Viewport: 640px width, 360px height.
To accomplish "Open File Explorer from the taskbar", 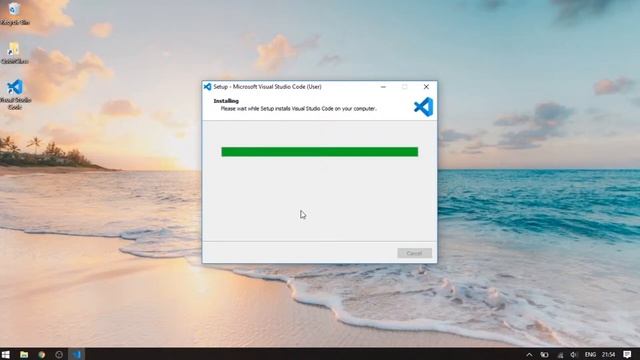I will 24,354.
